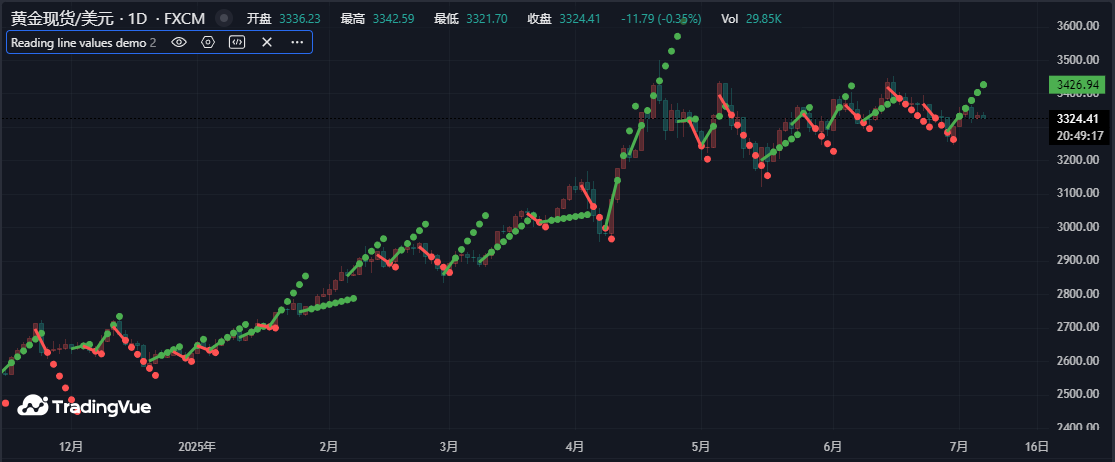Click the -11.79 (-0.35%) change value
Image resolution: width=1115 pixels, height=462 pixels.
click(661, 19)
